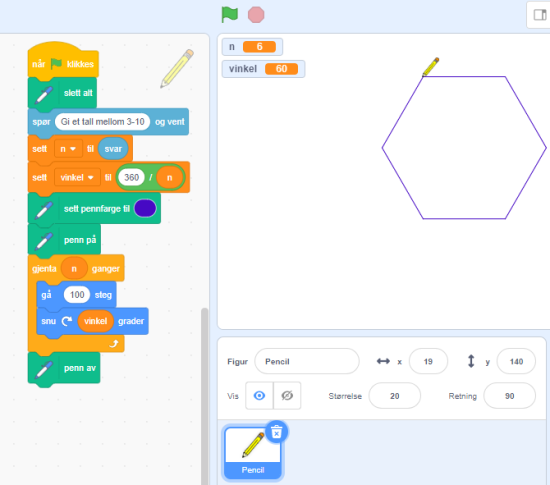Stop the project with the red stop icon
The image size is (550, 485).
pyautogui.click(x=256, y=15)
